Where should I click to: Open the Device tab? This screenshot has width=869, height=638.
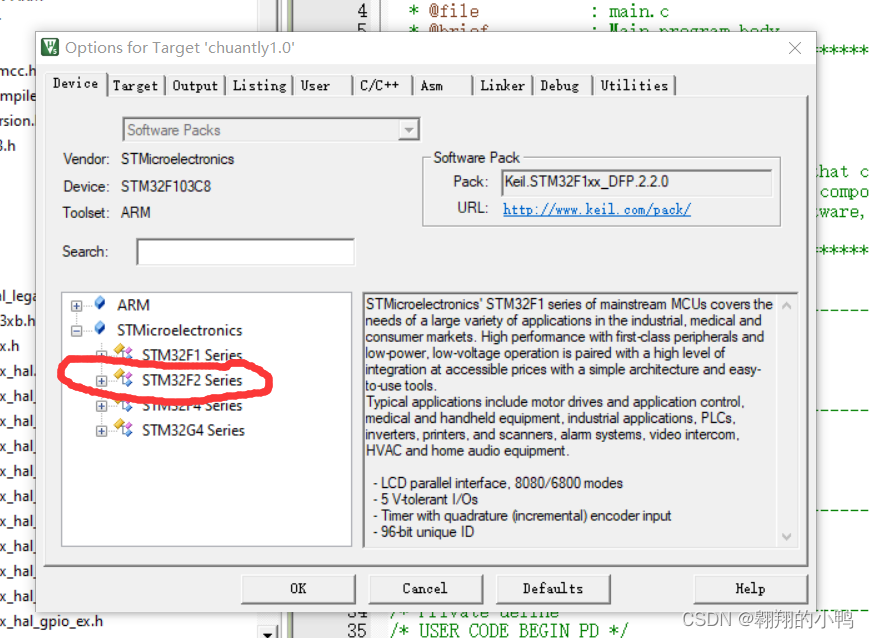(76, 84)
